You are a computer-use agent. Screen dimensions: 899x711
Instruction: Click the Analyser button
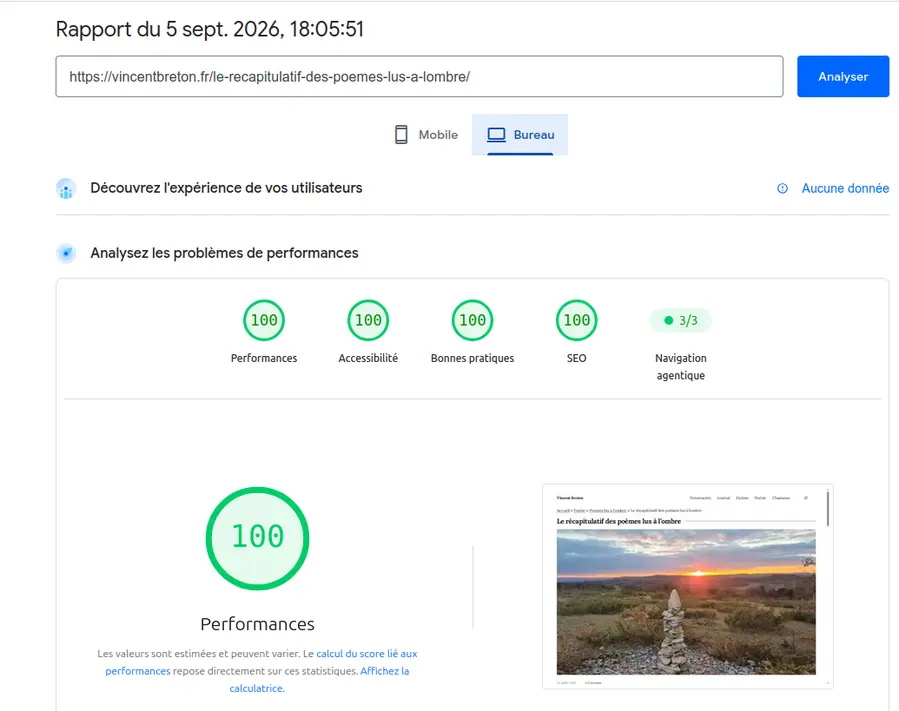point(843,76)
